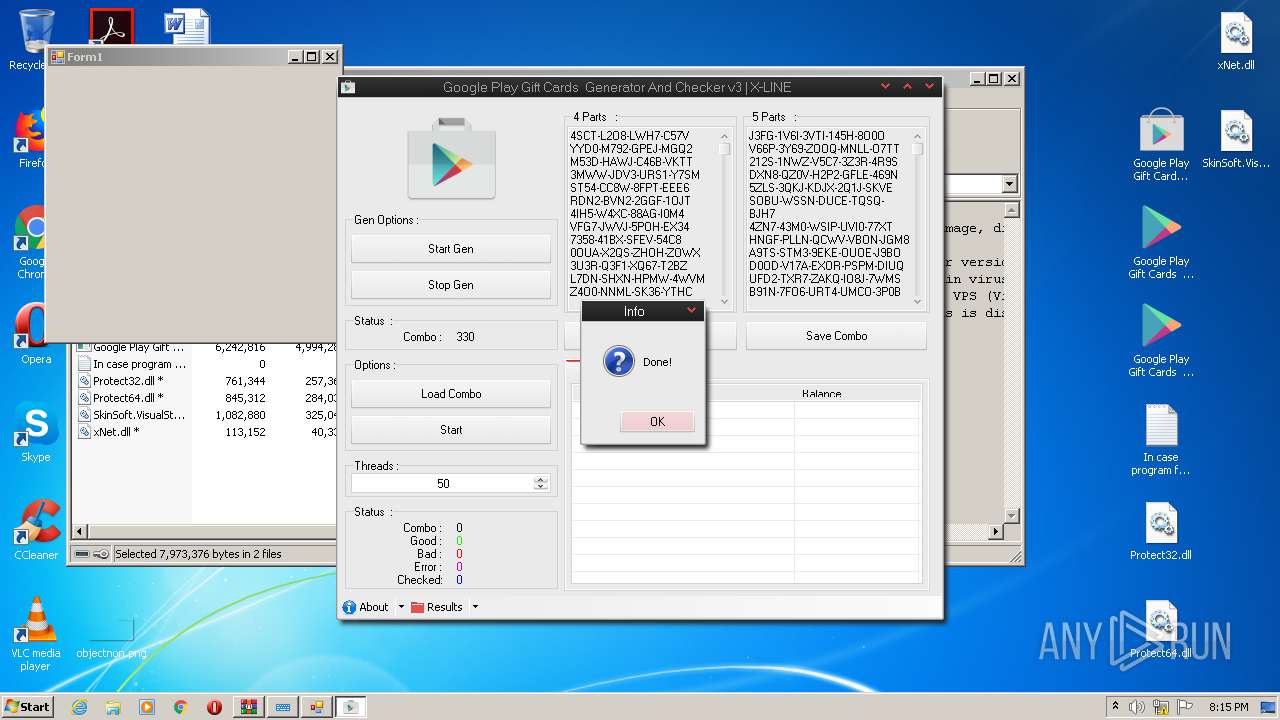
Task: Select Protect32.dll file on the desktop
Action: point(1161,532)
